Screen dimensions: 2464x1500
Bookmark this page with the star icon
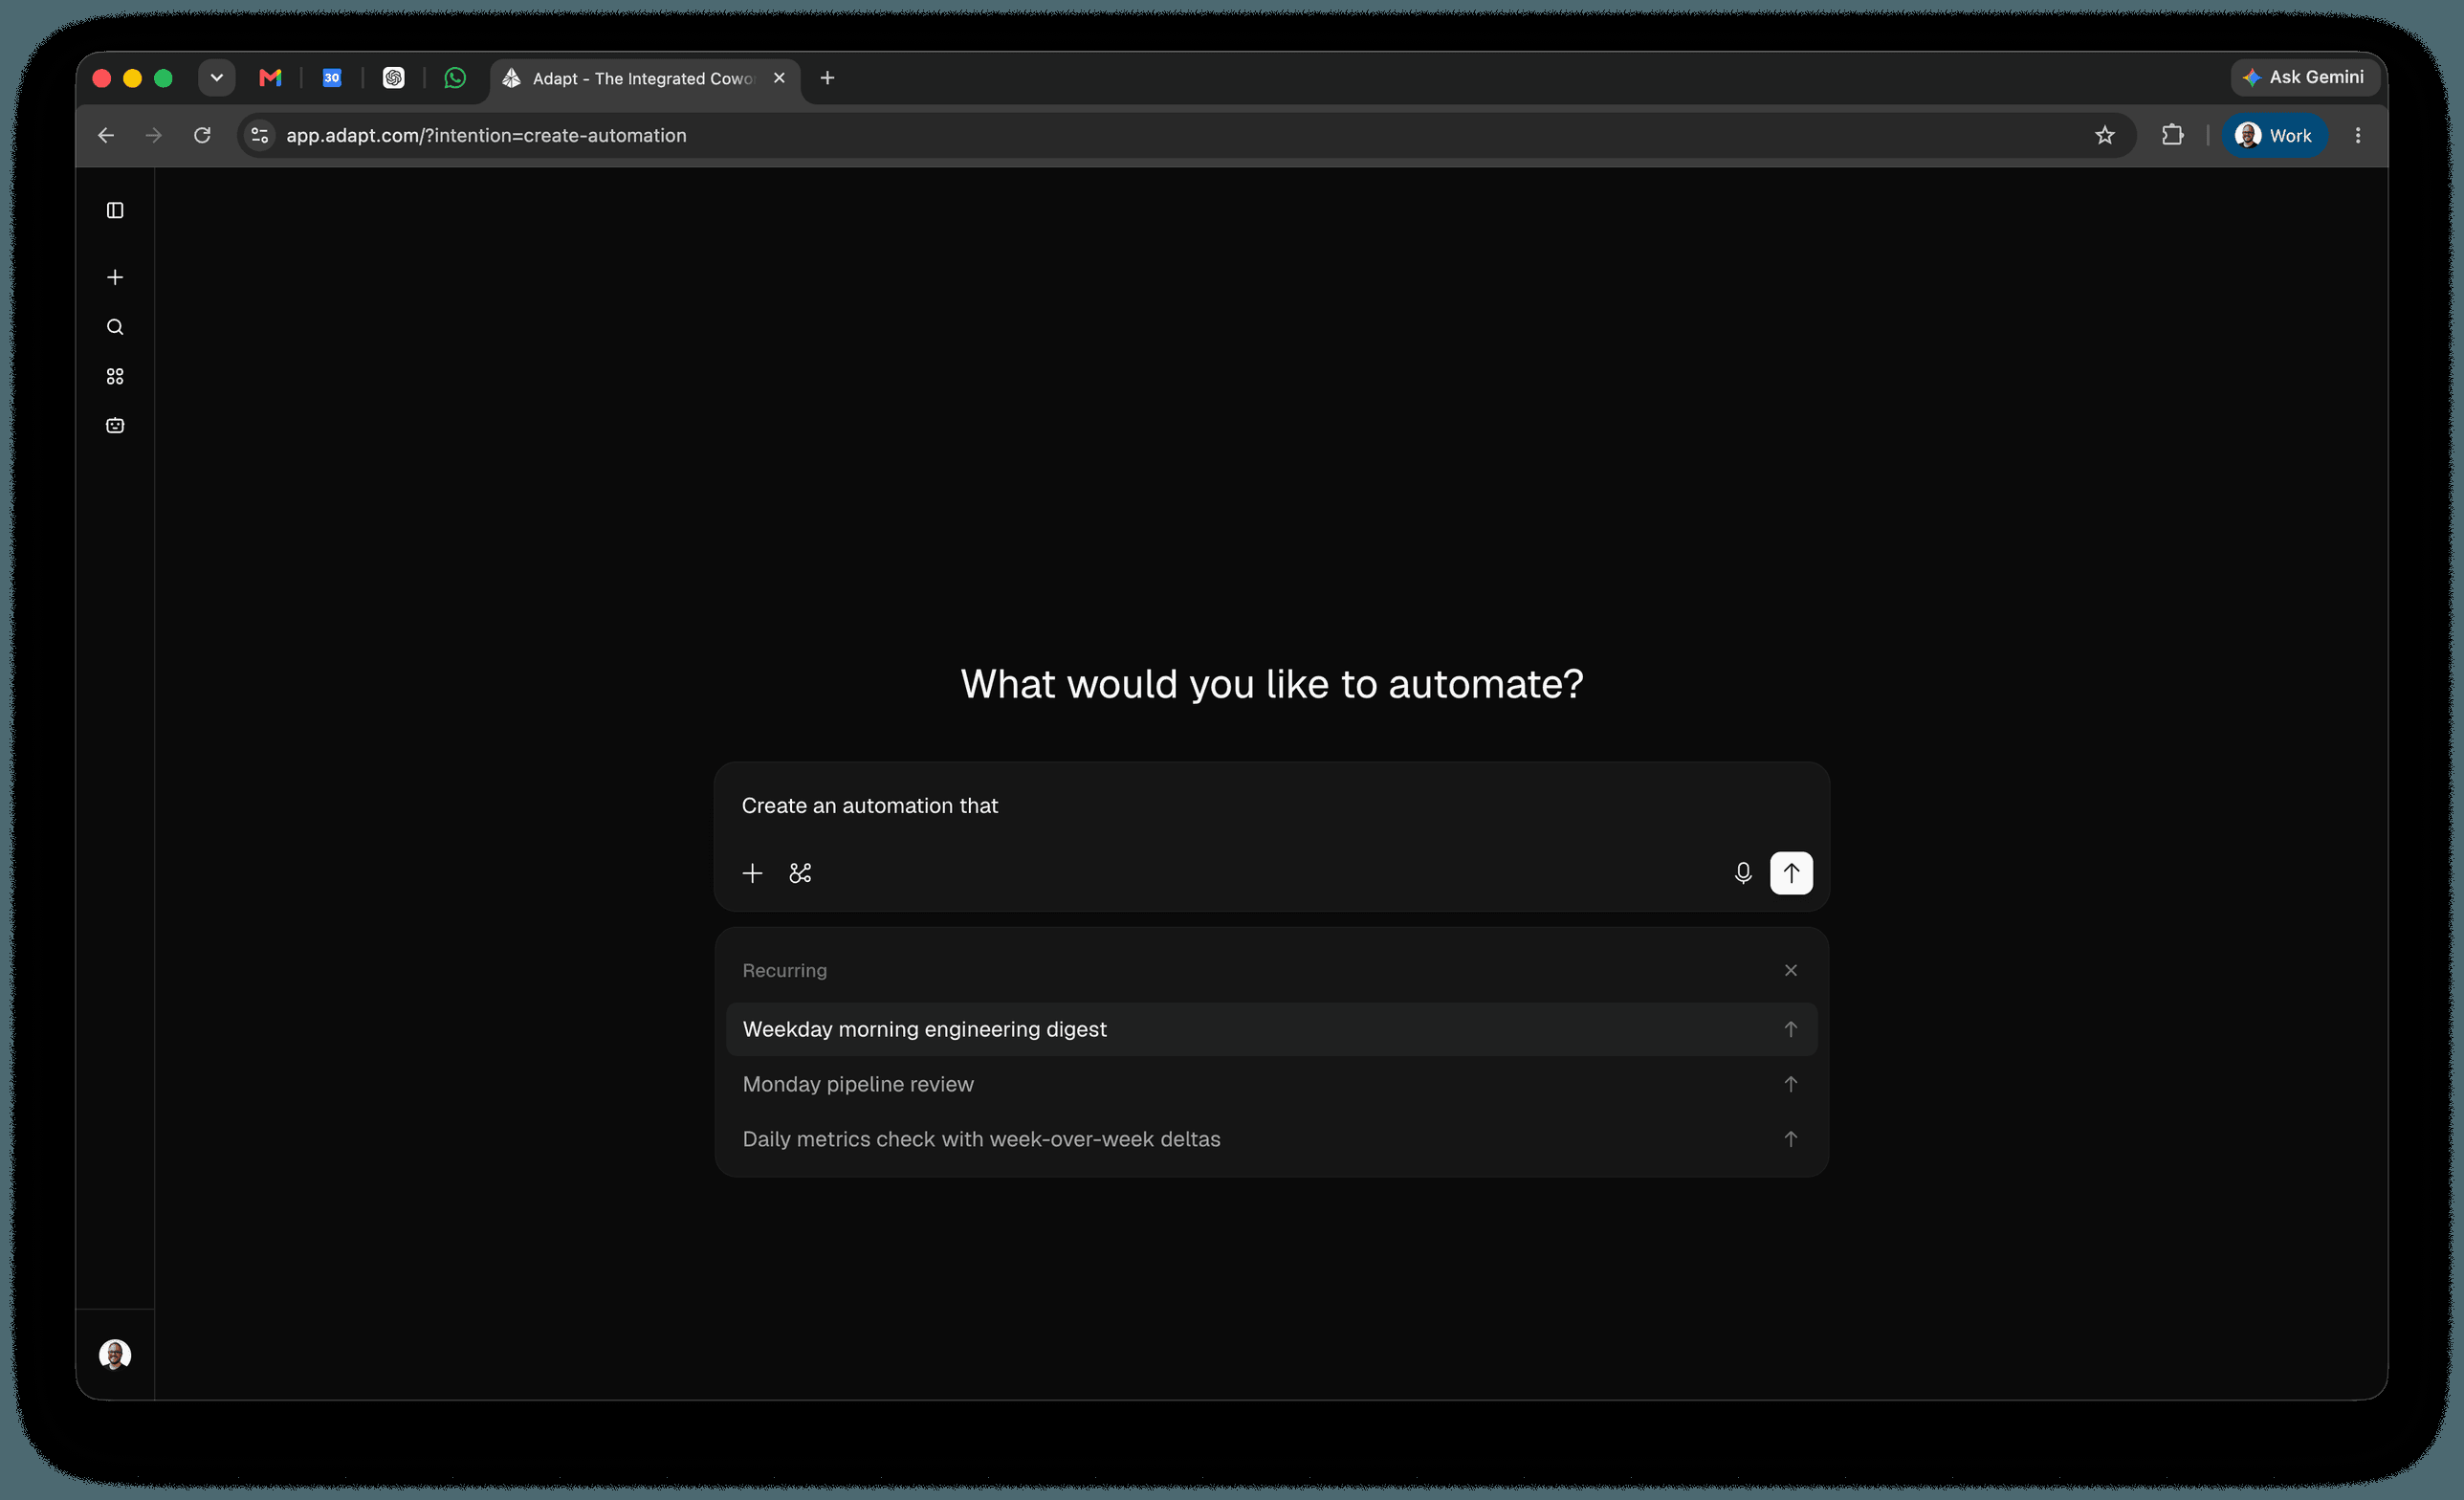click(x=2105, y=135)
